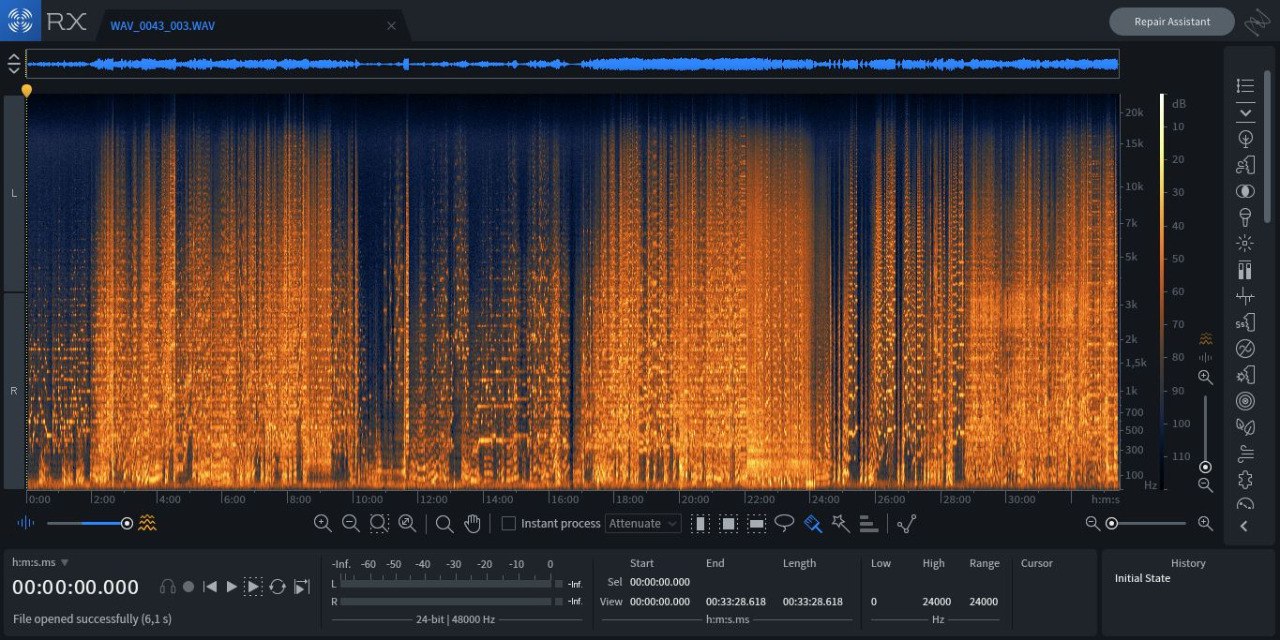Click the Zoom to selection icon
The height and width of the screenshot is (640, 1280).
click(x=379, y=523)
